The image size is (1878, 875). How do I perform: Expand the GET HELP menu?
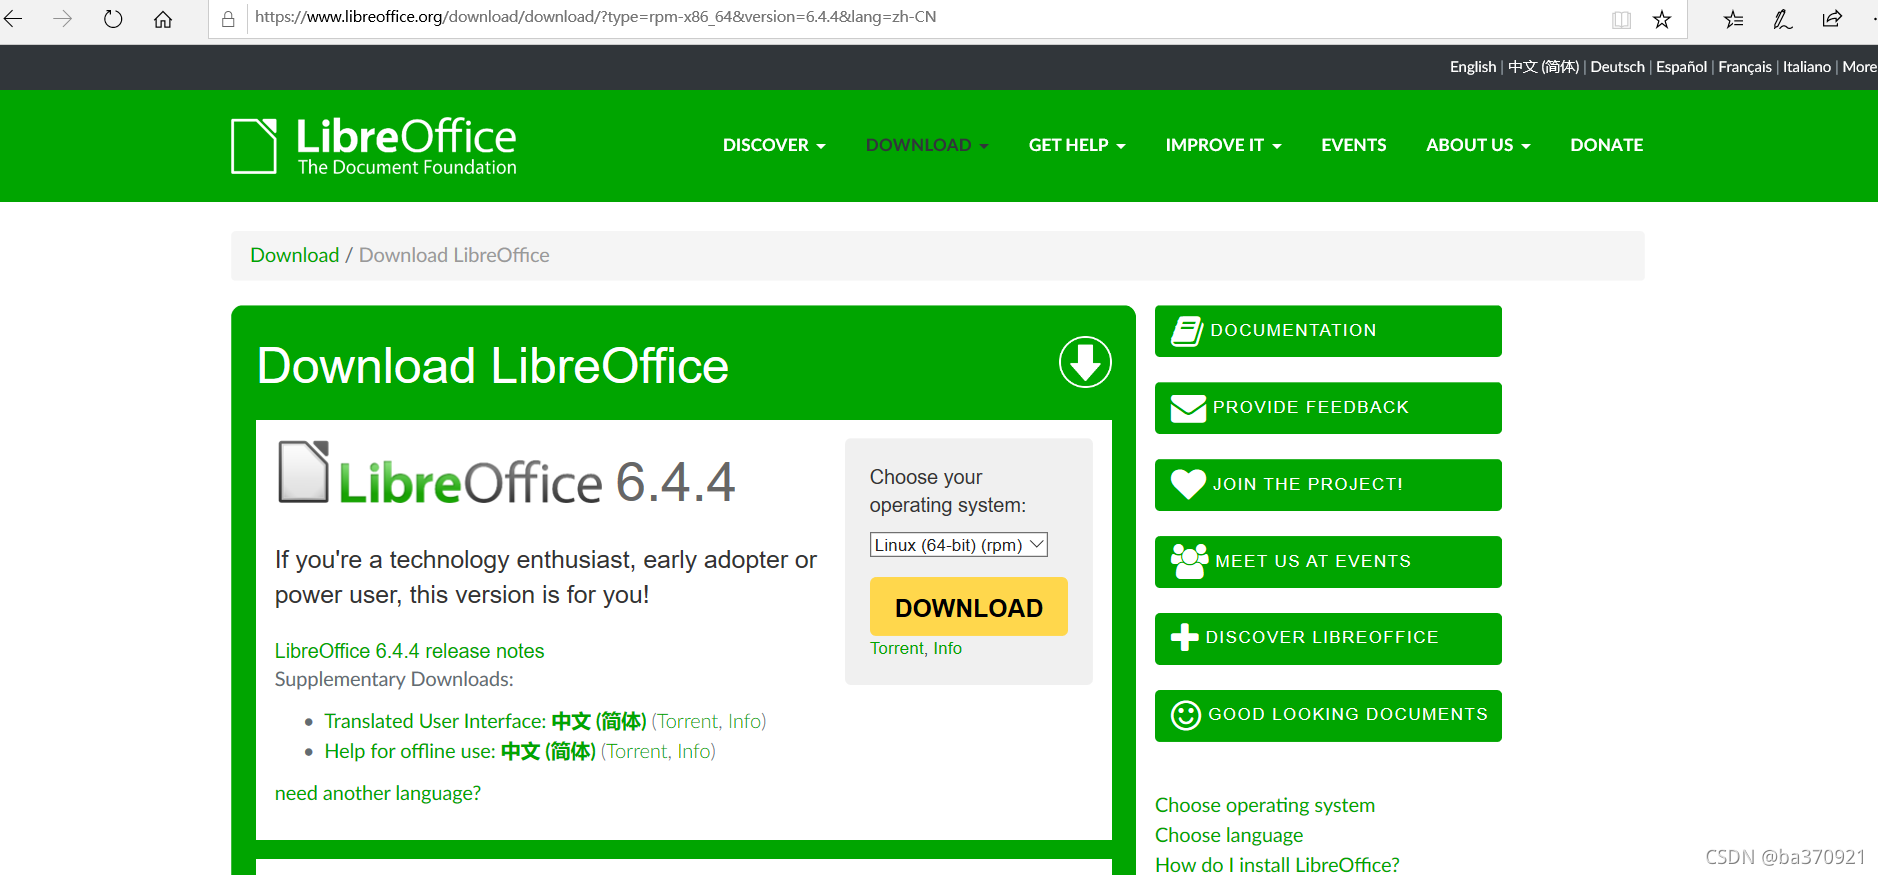click(1077, 145)
